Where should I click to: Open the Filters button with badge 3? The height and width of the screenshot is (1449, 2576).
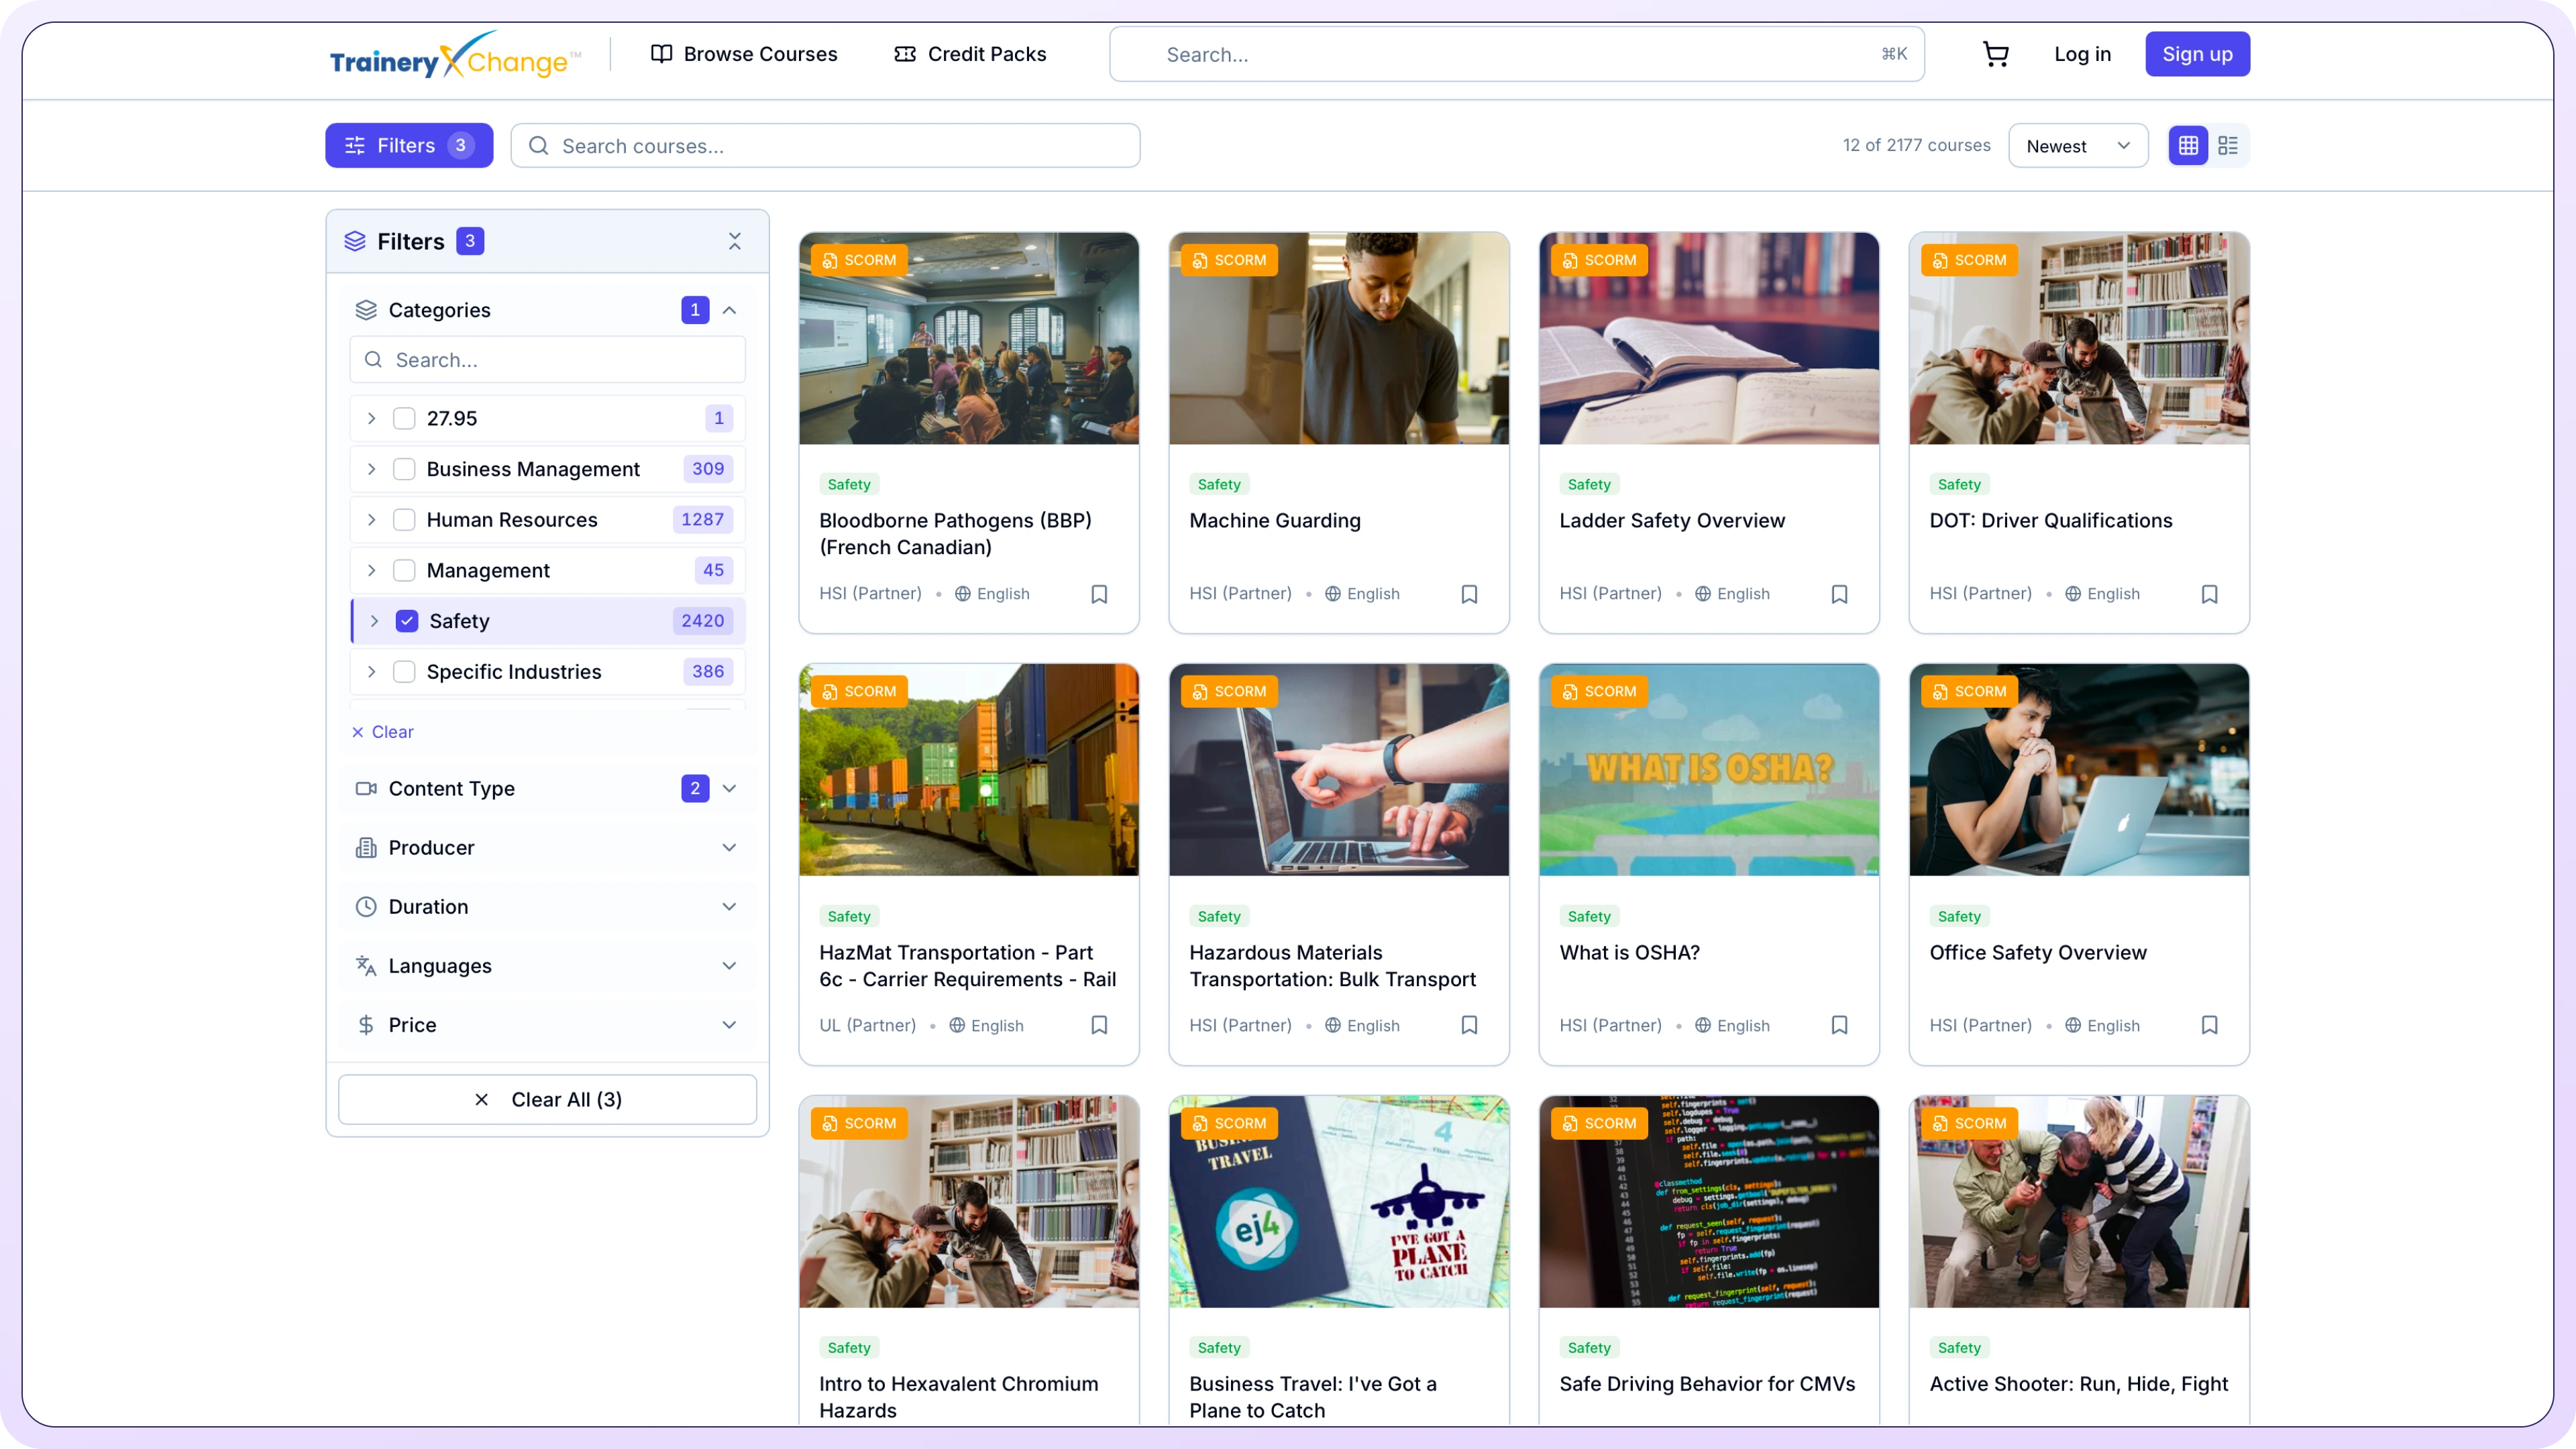click(408, 145)
